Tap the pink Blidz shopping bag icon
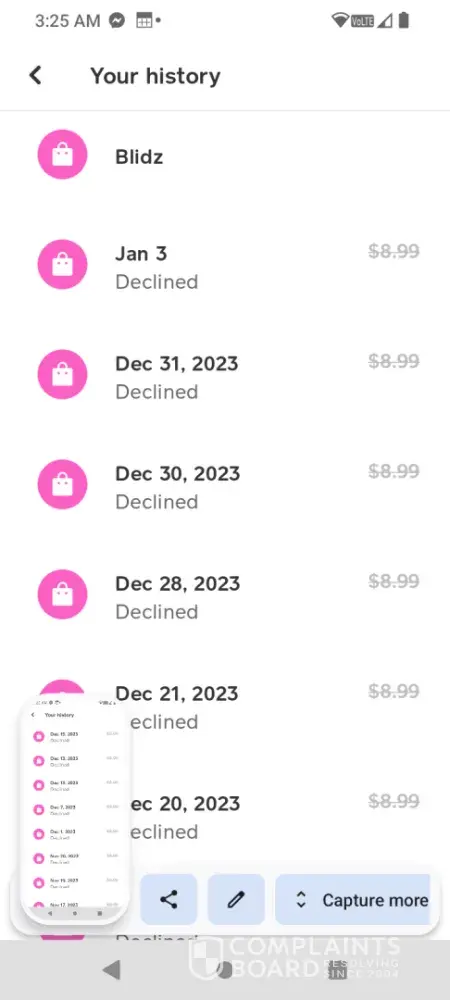Image resolution: width=450 pixels, height=1000 pixels. [62, 154]
